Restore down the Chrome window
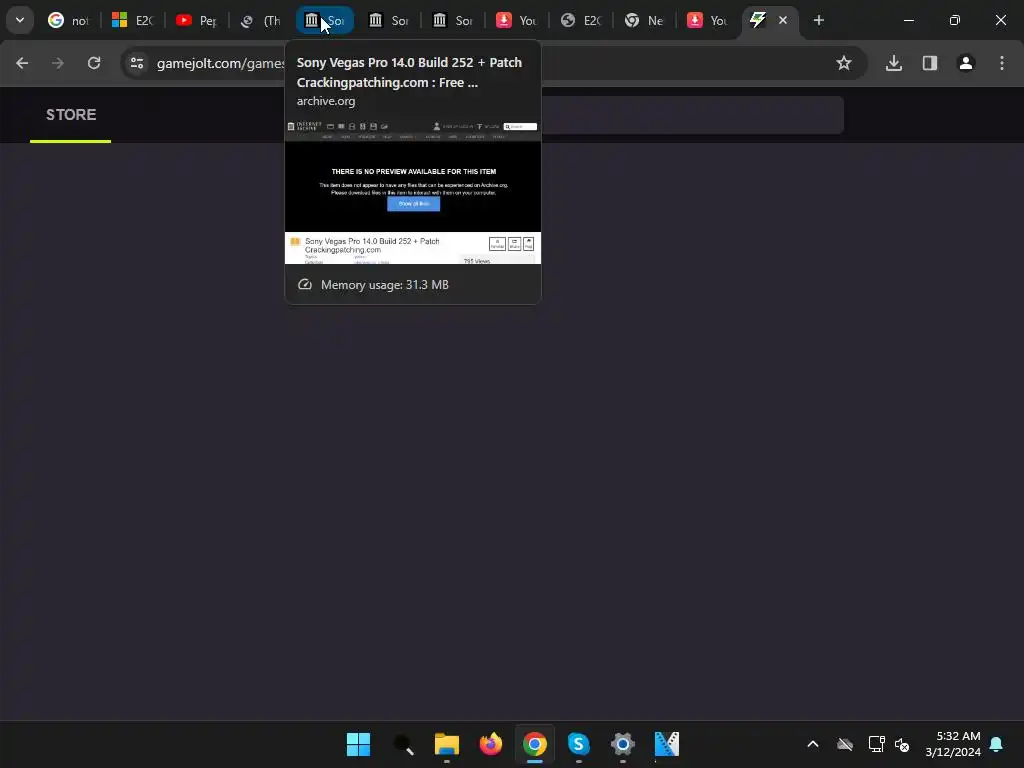1024x768 pixels. click(955, 20)
